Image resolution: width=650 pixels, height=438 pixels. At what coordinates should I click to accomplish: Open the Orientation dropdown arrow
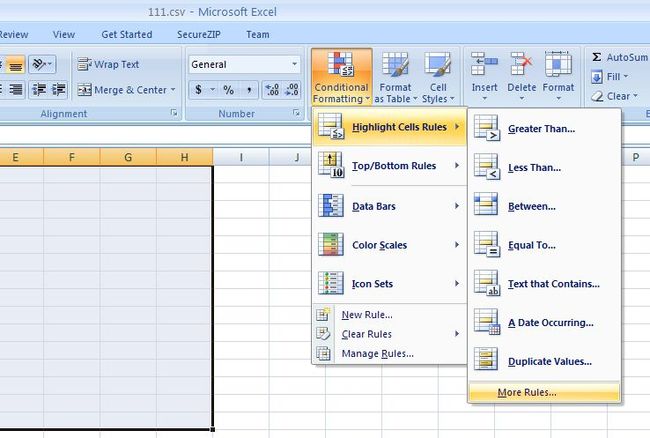click(50, 64)
